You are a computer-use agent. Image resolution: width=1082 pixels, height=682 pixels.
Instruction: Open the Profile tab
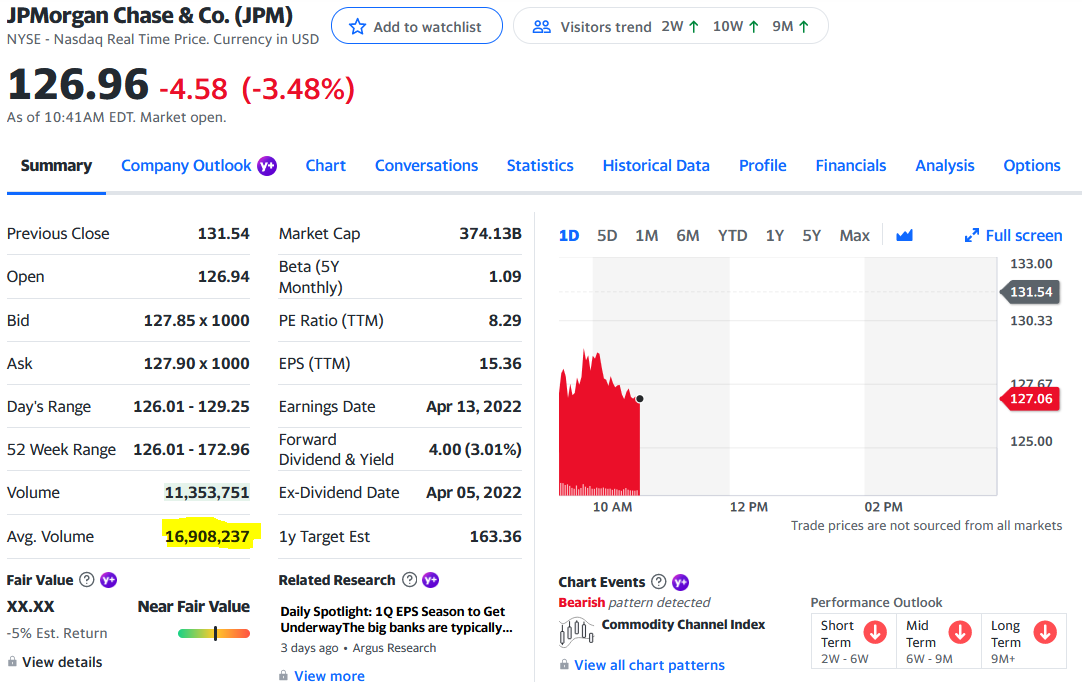click(x=763, y=166)
